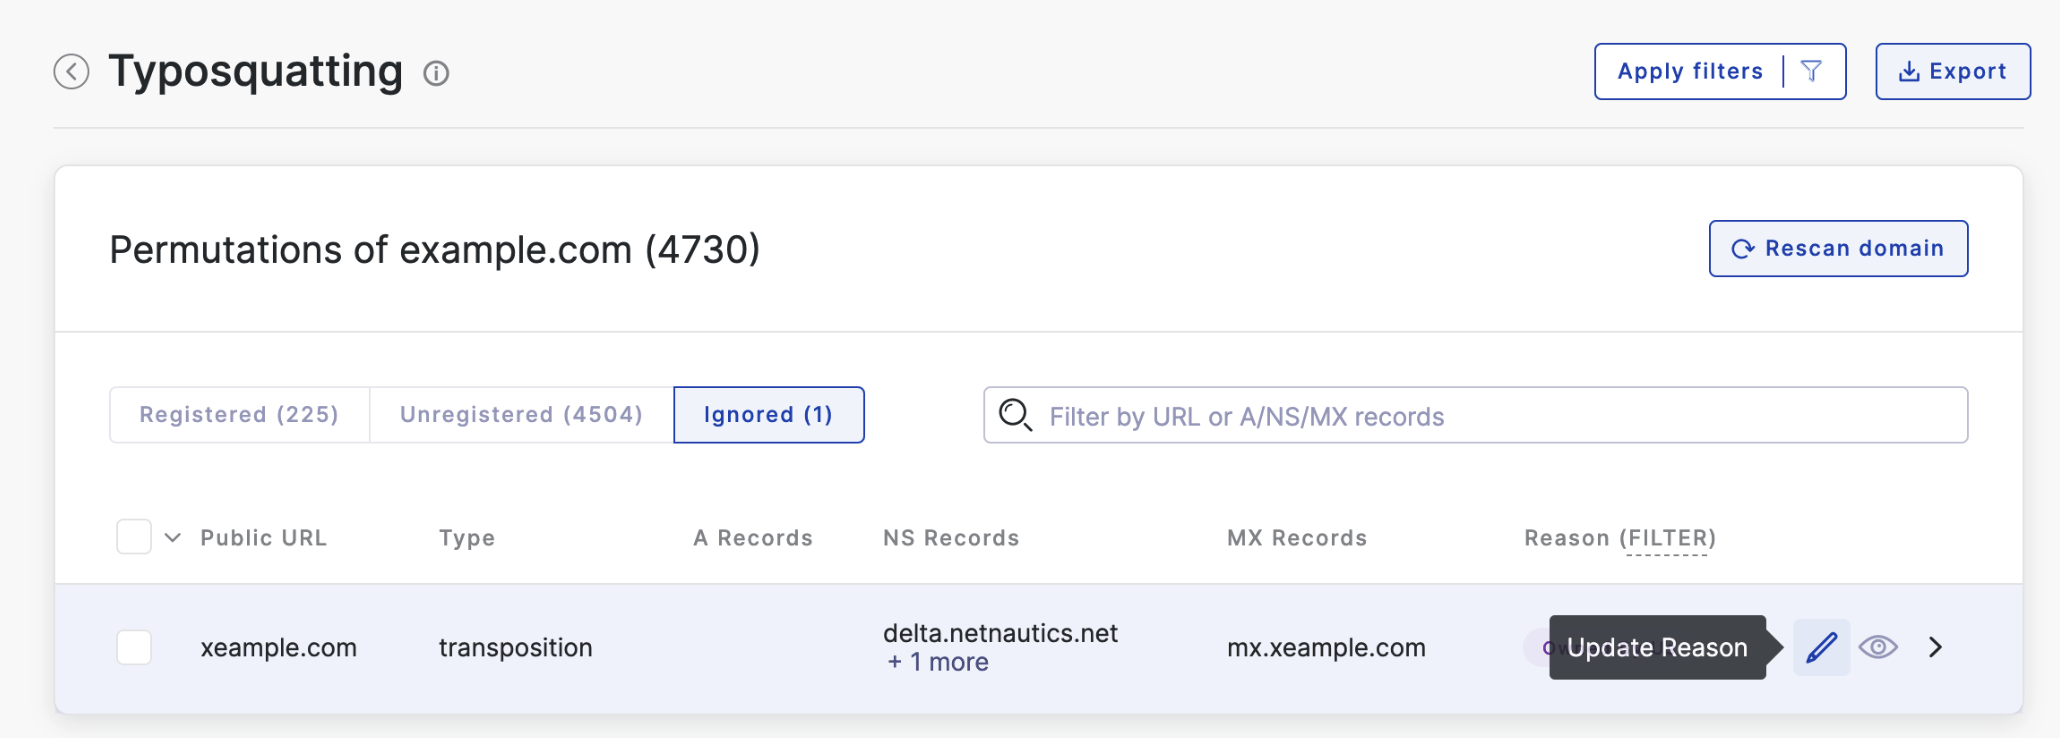The width and height of the screenshot is (2060, 738).
Task: Click the funnel filter icon
Action: (1811, 71)
